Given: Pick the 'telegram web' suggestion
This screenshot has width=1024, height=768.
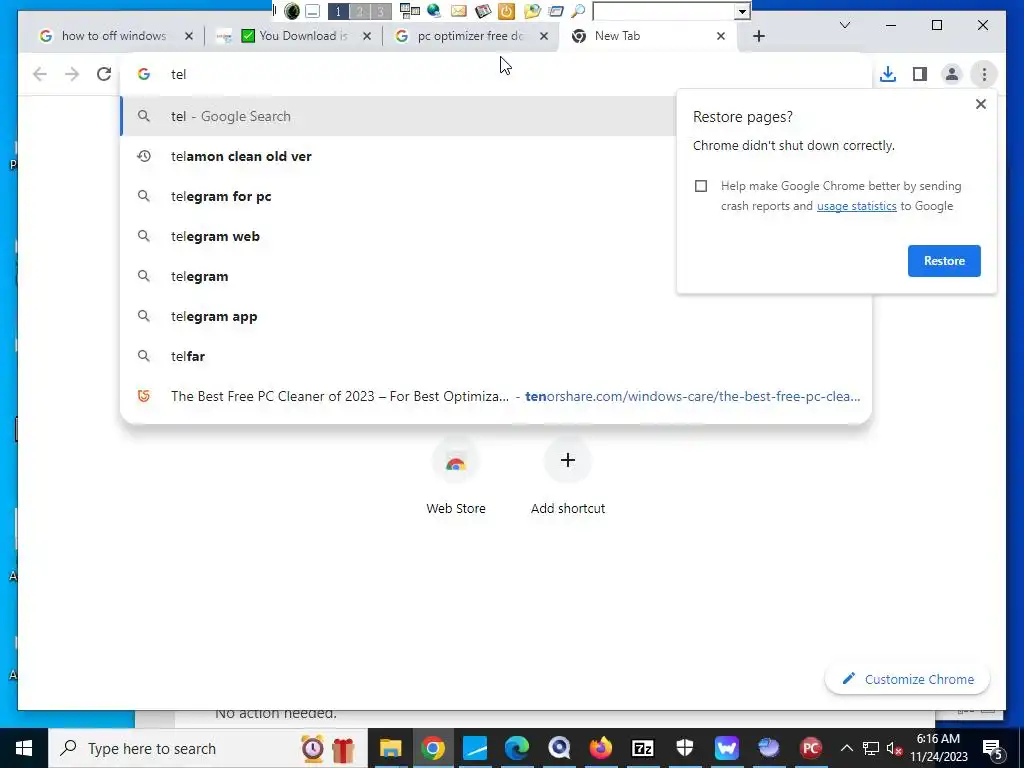Looking at the screenshot, I should tap(398, 236).
